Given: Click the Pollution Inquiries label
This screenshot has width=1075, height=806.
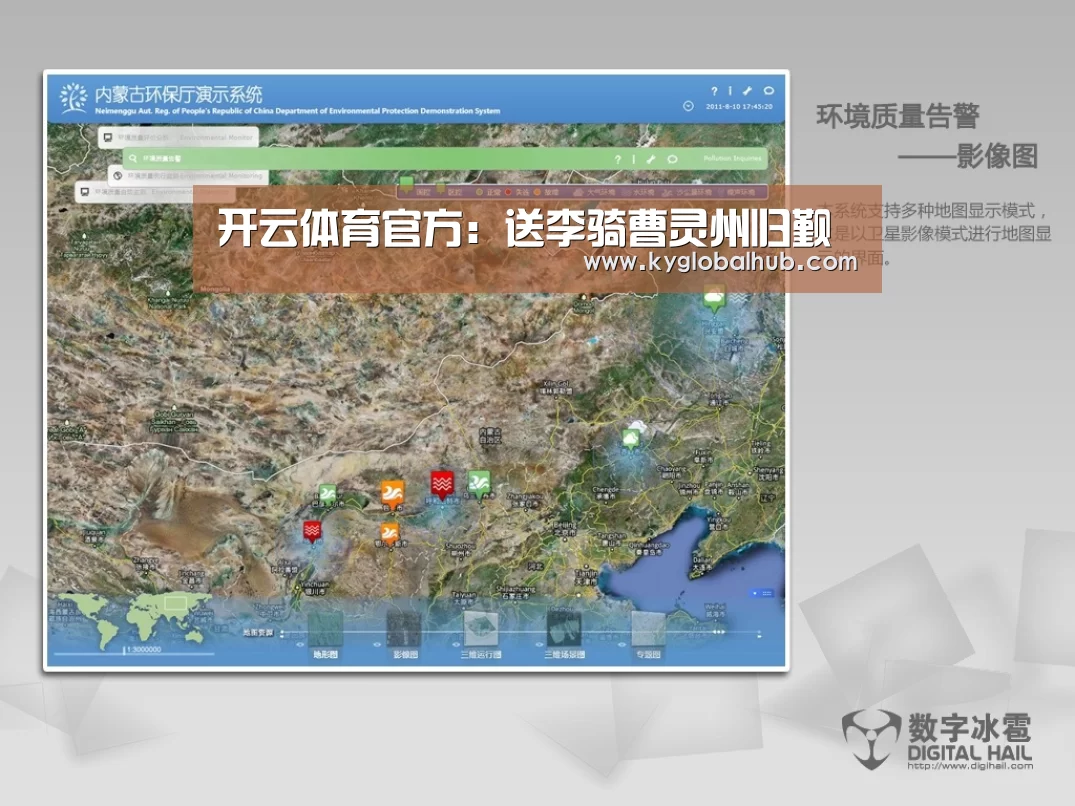Looking at the screenshot, I should click(732, 158).
